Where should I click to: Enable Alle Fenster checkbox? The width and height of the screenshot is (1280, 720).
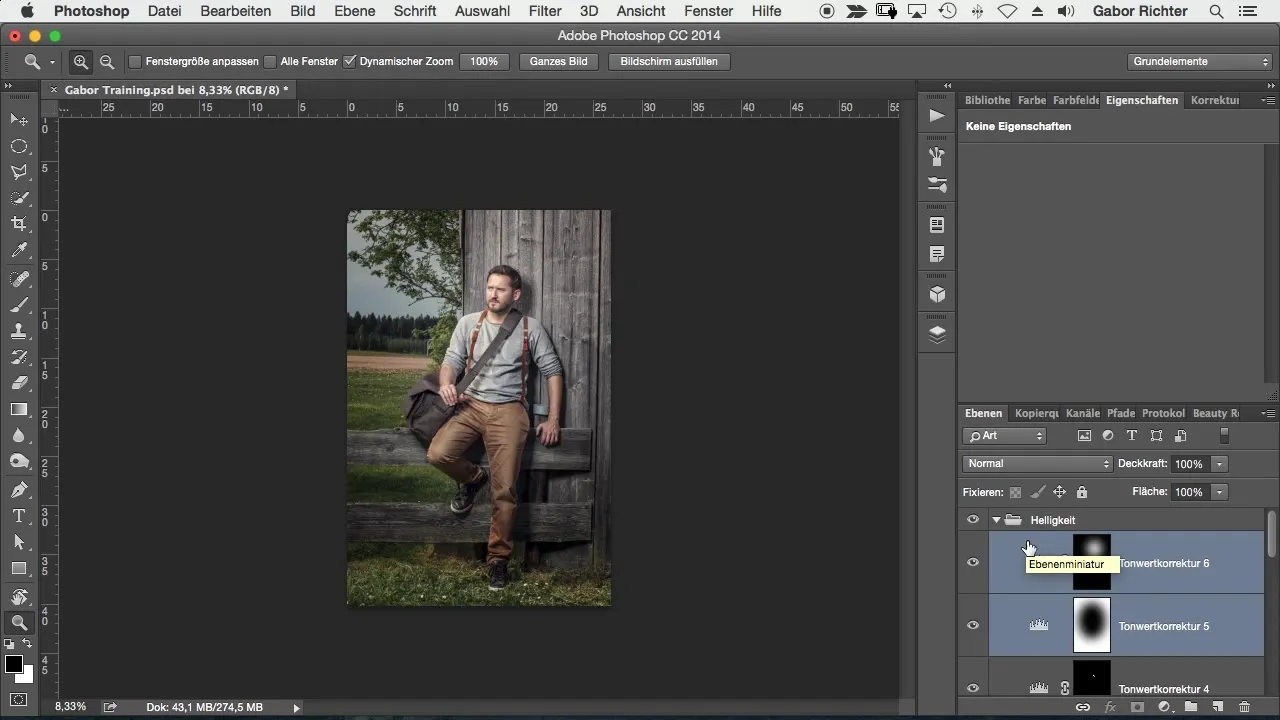(270, 61)
